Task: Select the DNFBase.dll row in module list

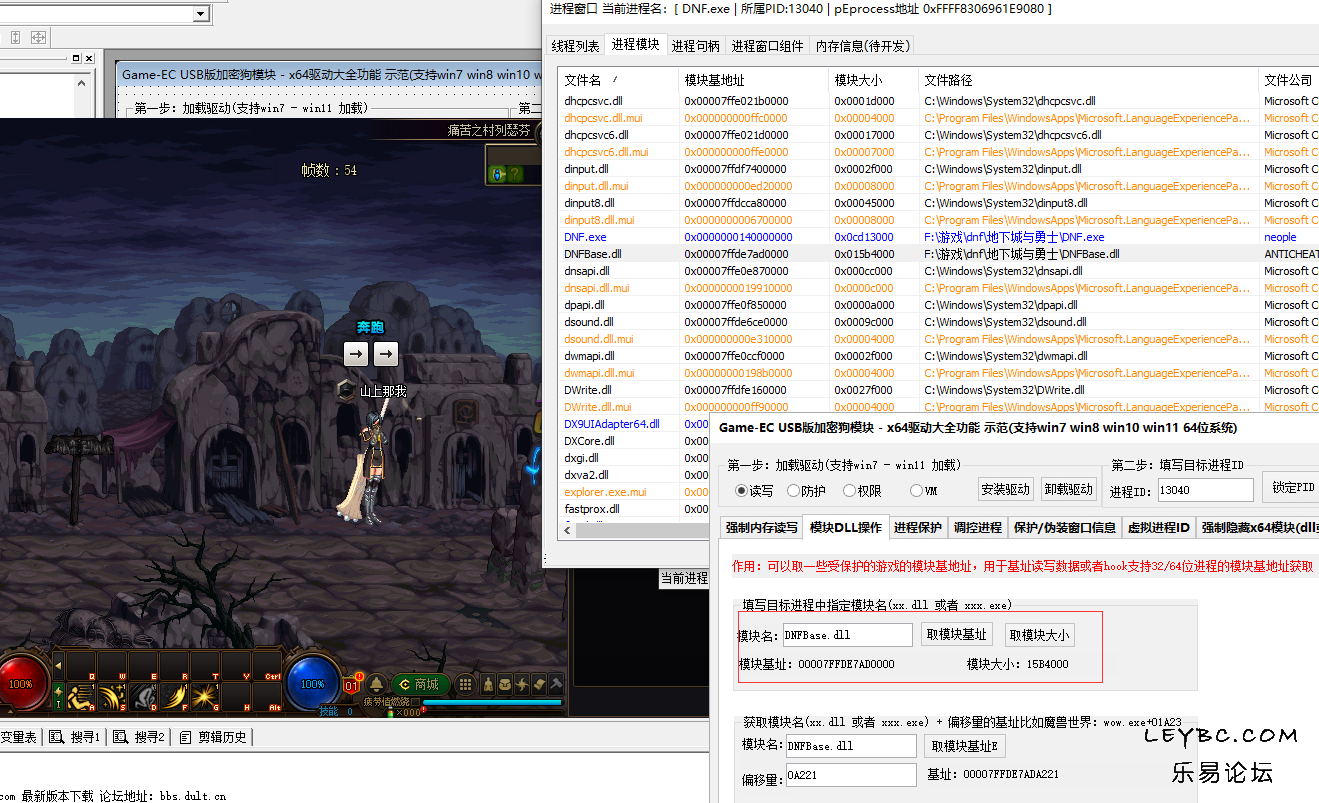Action: click(938, 254)
